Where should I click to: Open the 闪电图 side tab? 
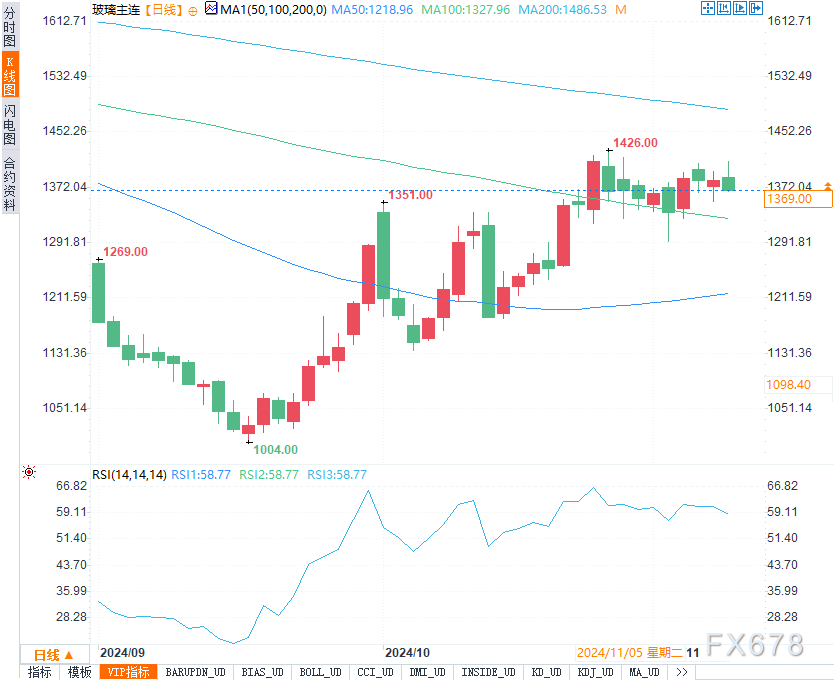tap(10, 126)
